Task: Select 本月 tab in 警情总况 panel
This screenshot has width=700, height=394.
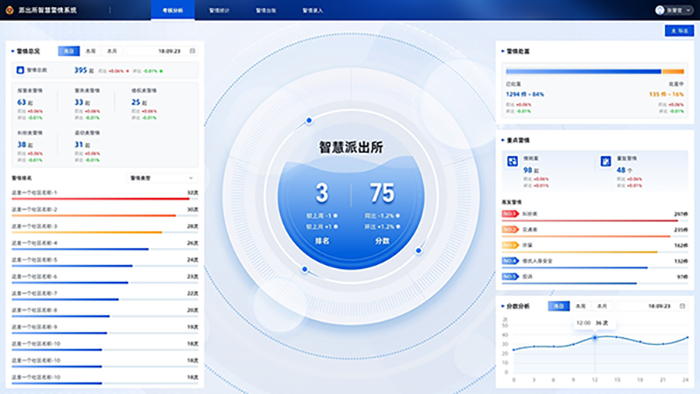Action: click(x=112, y=51)
